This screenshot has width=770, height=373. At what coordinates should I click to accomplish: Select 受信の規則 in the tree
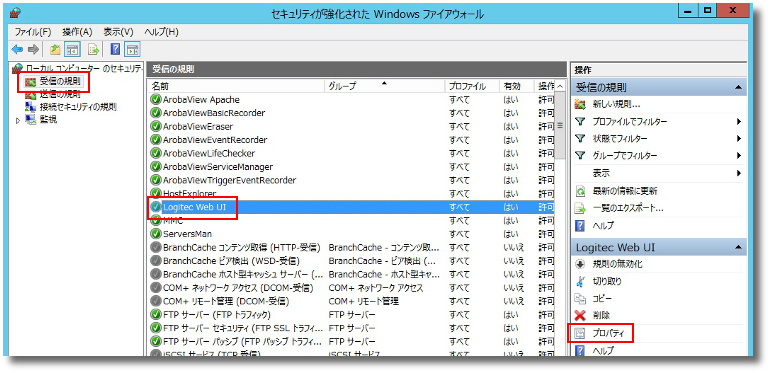60,81
